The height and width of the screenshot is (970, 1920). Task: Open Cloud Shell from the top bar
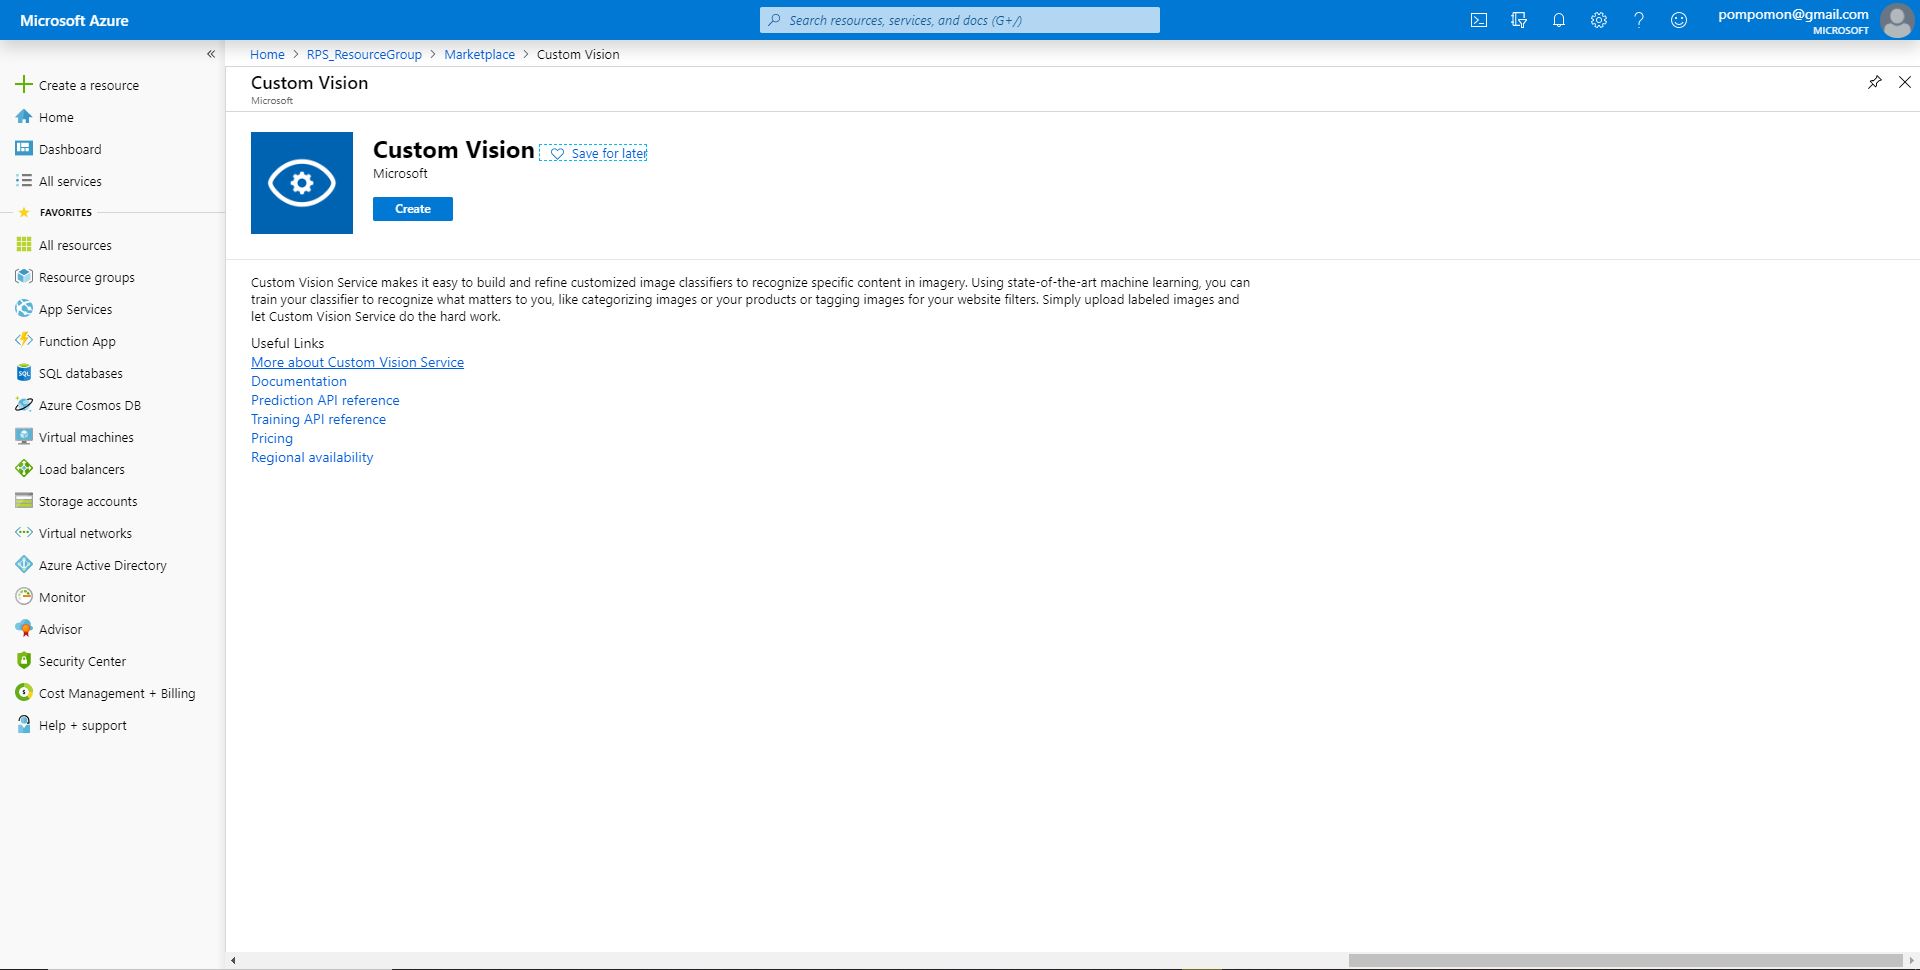tap(1479, 20)
